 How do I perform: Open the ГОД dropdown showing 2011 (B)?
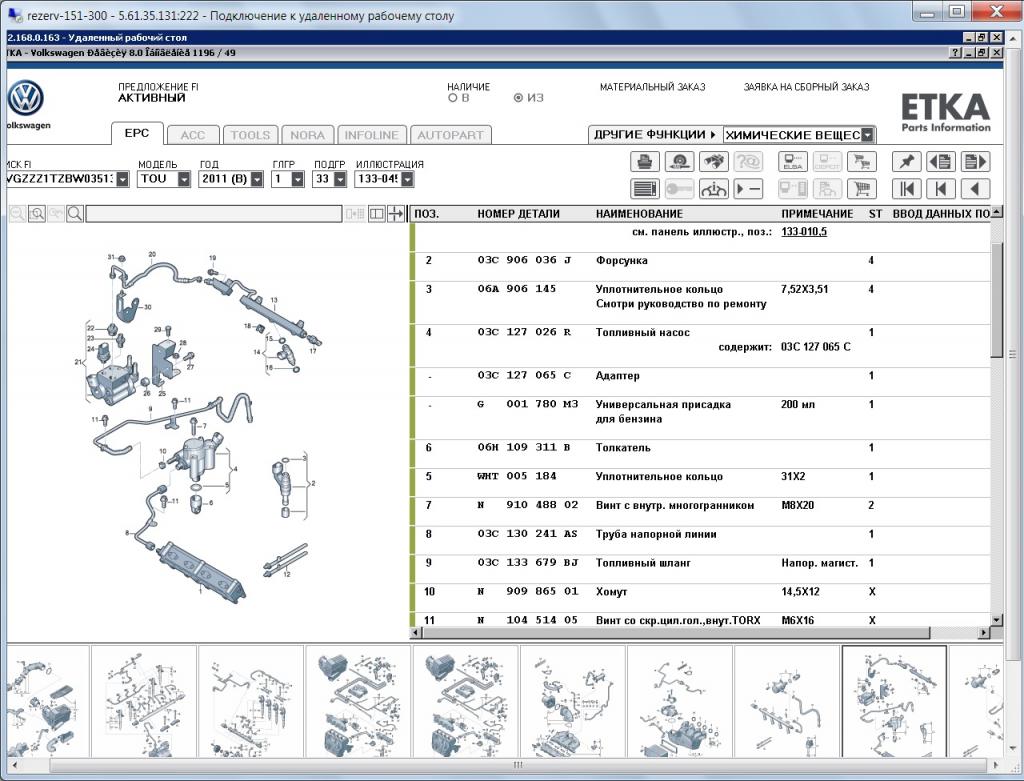[x=257, y=179]
